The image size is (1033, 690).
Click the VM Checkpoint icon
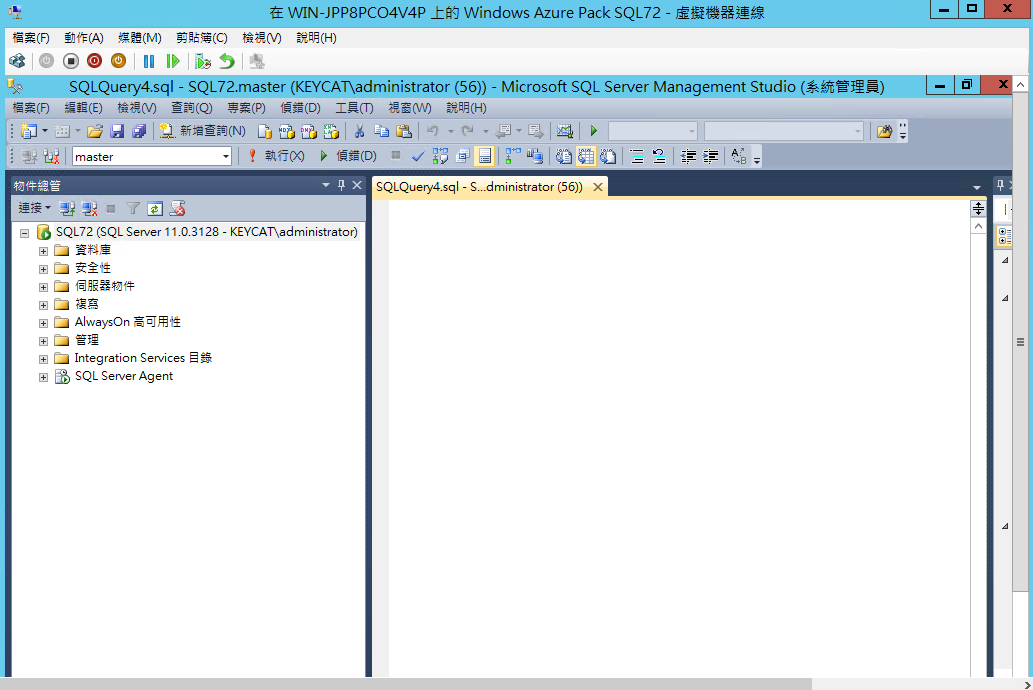pos(203,61)
